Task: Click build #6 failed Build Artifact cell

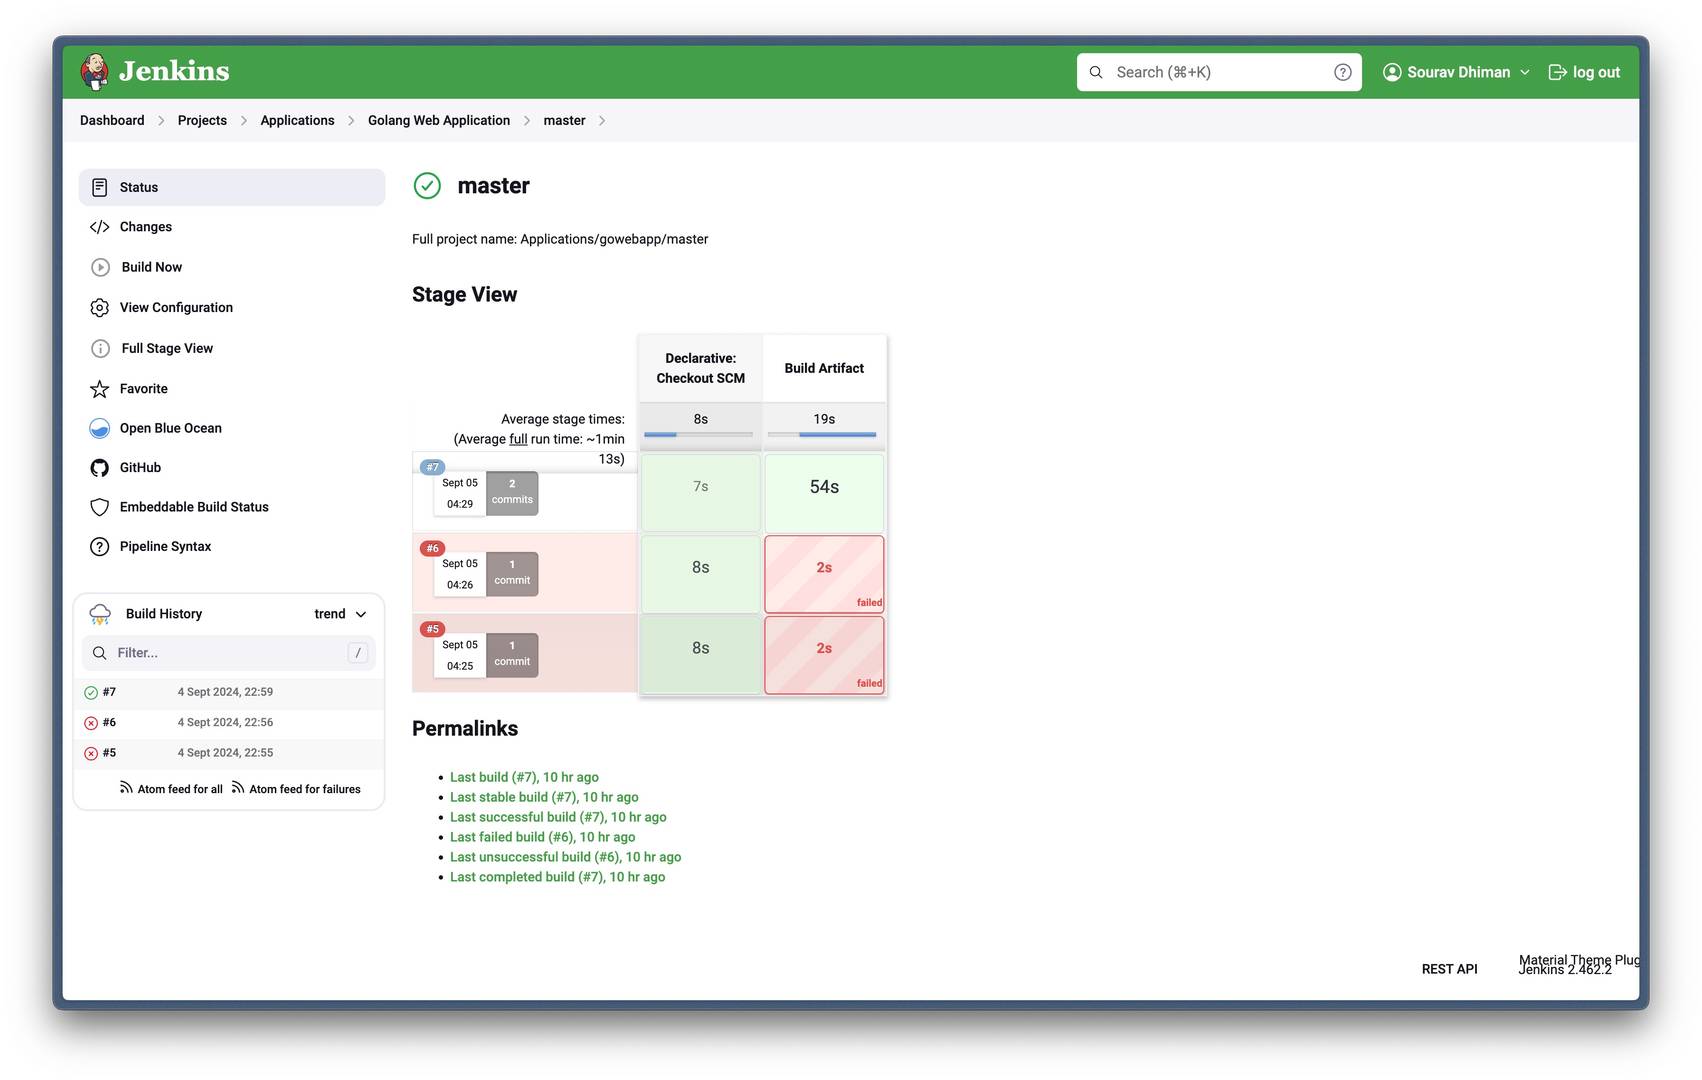Action: pos(824,574)
